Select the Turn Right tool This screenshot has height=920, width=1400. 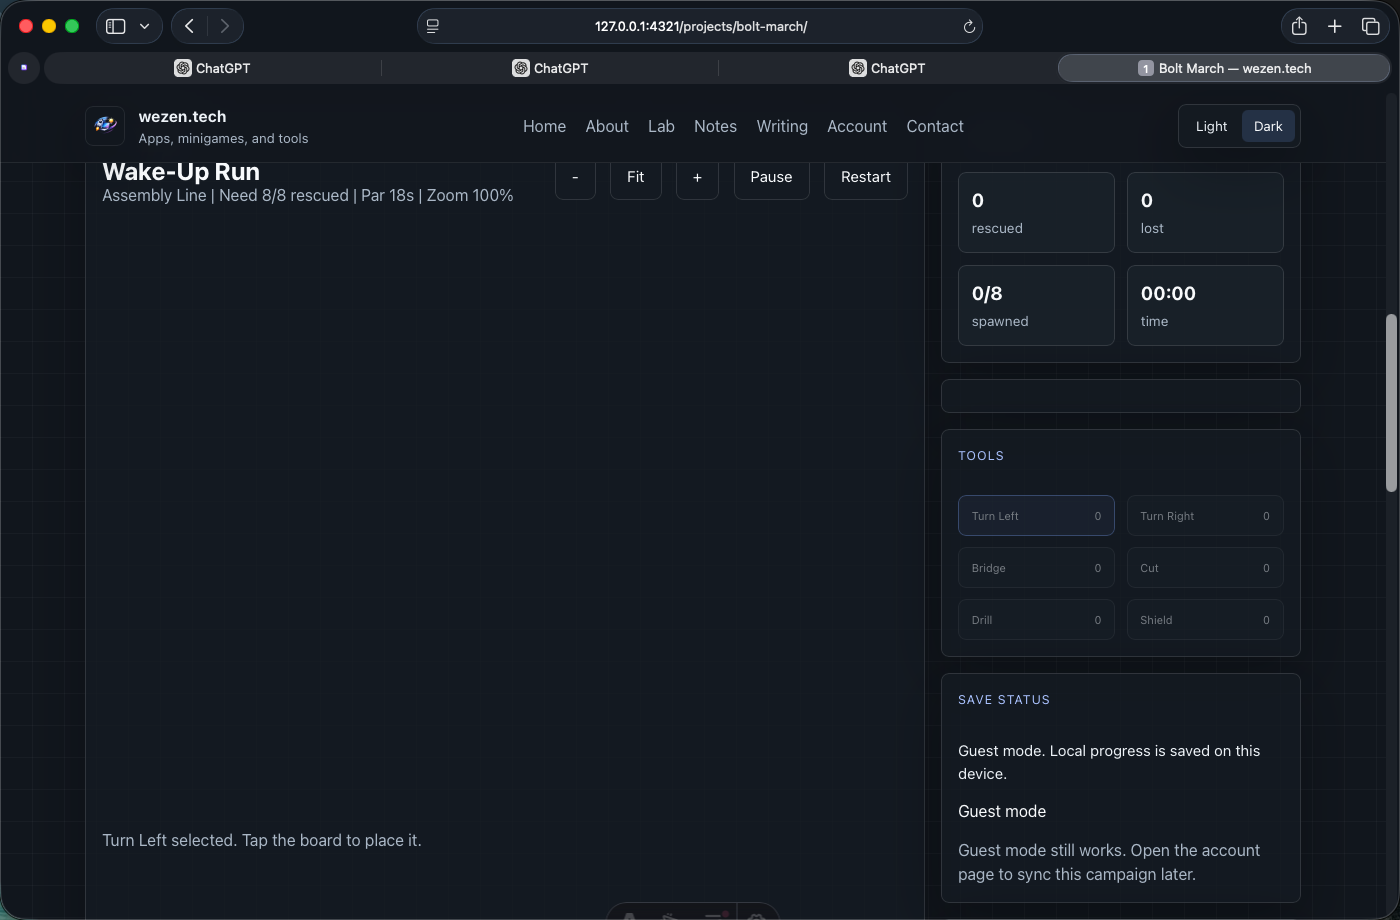pos(1204,516)
